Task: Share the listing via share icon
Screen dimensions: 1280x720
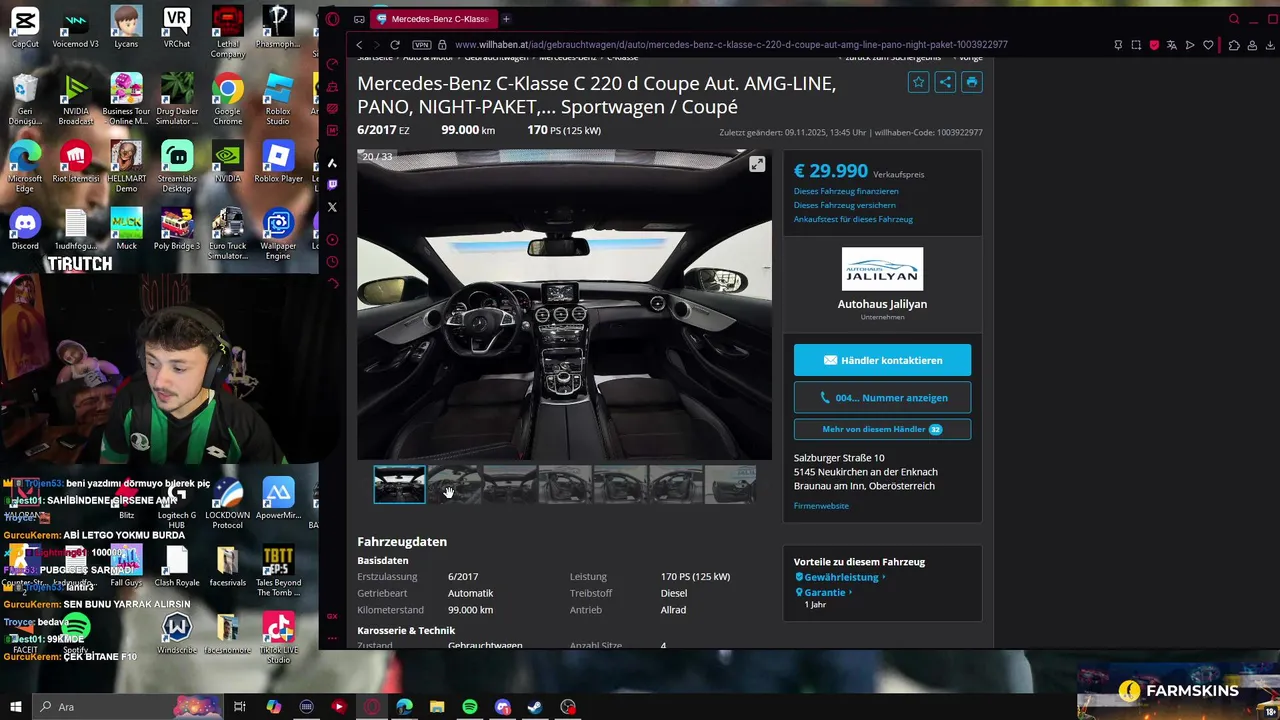Action: 945,83
